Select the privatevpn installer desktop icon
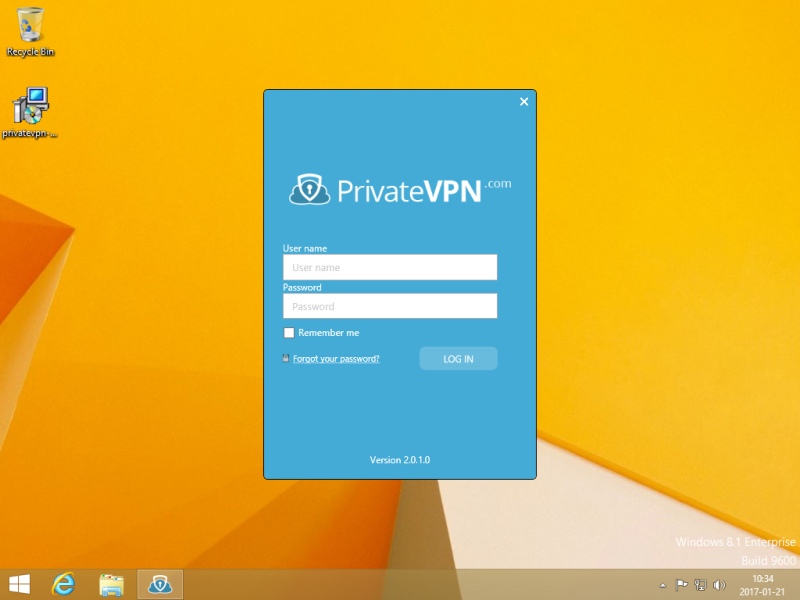Viewport: 800px width, 600px height. (x=30, y=112)
